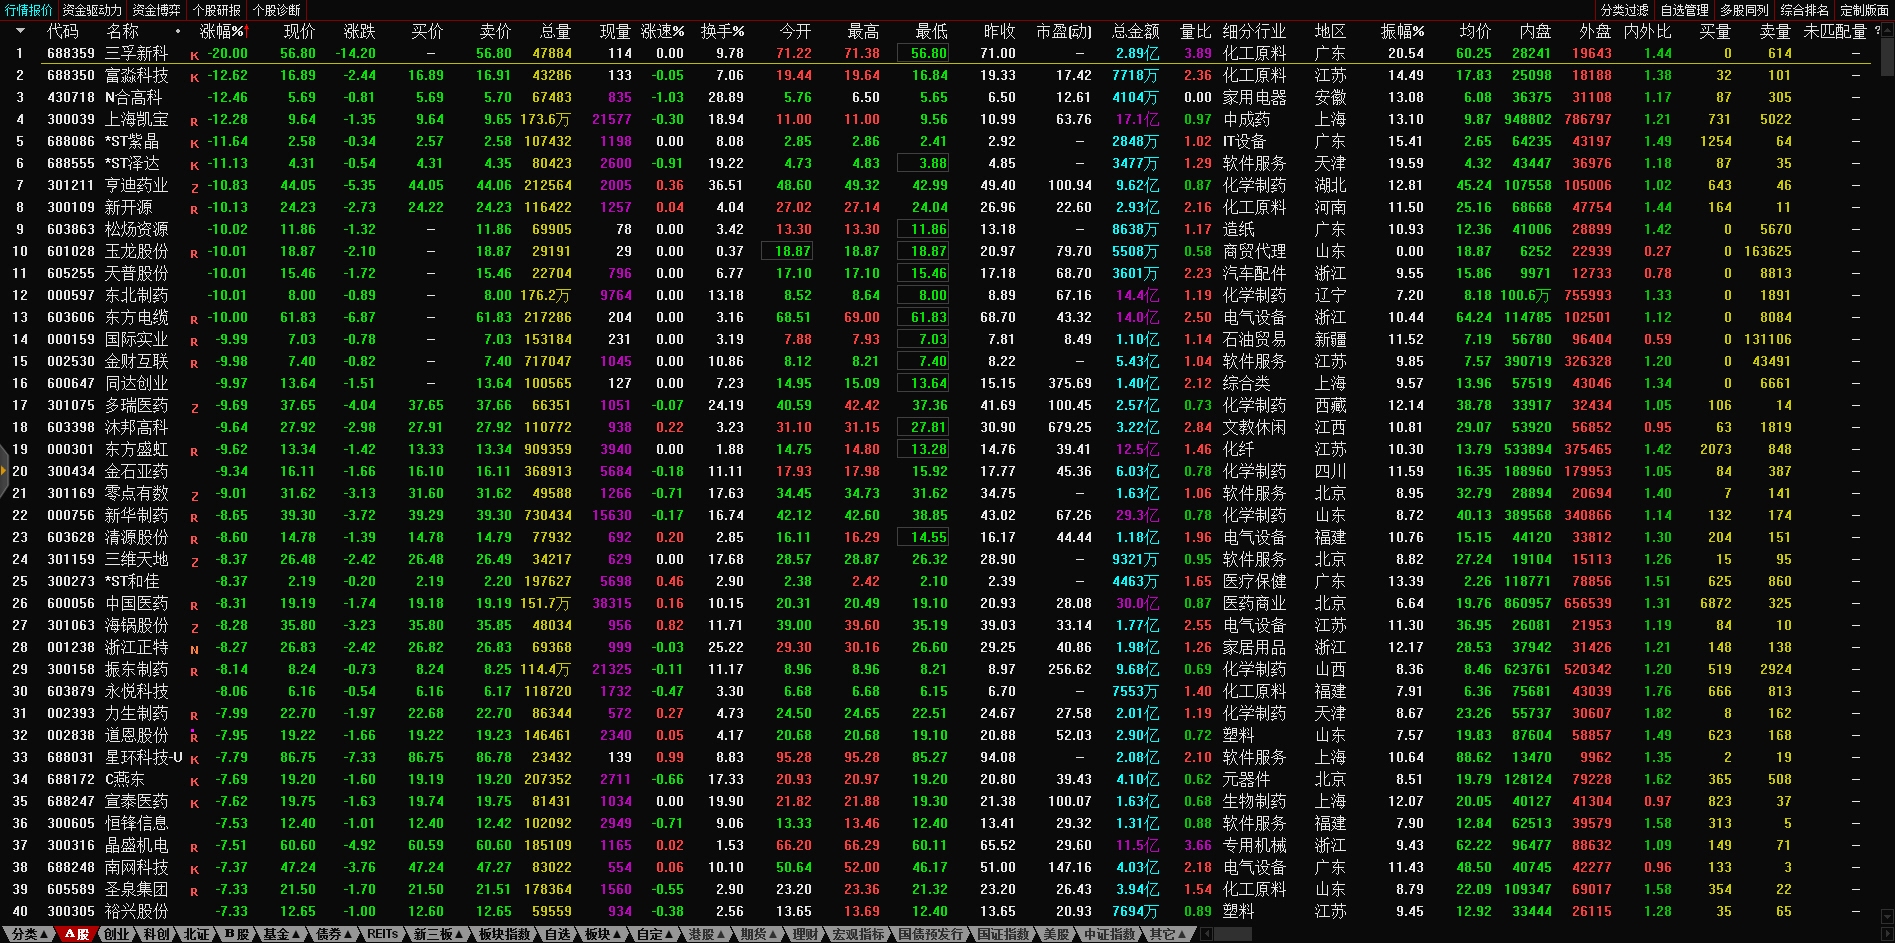Click the dot icon next to 名称 header
This screenshot has width=1895, height=943.
178,31
